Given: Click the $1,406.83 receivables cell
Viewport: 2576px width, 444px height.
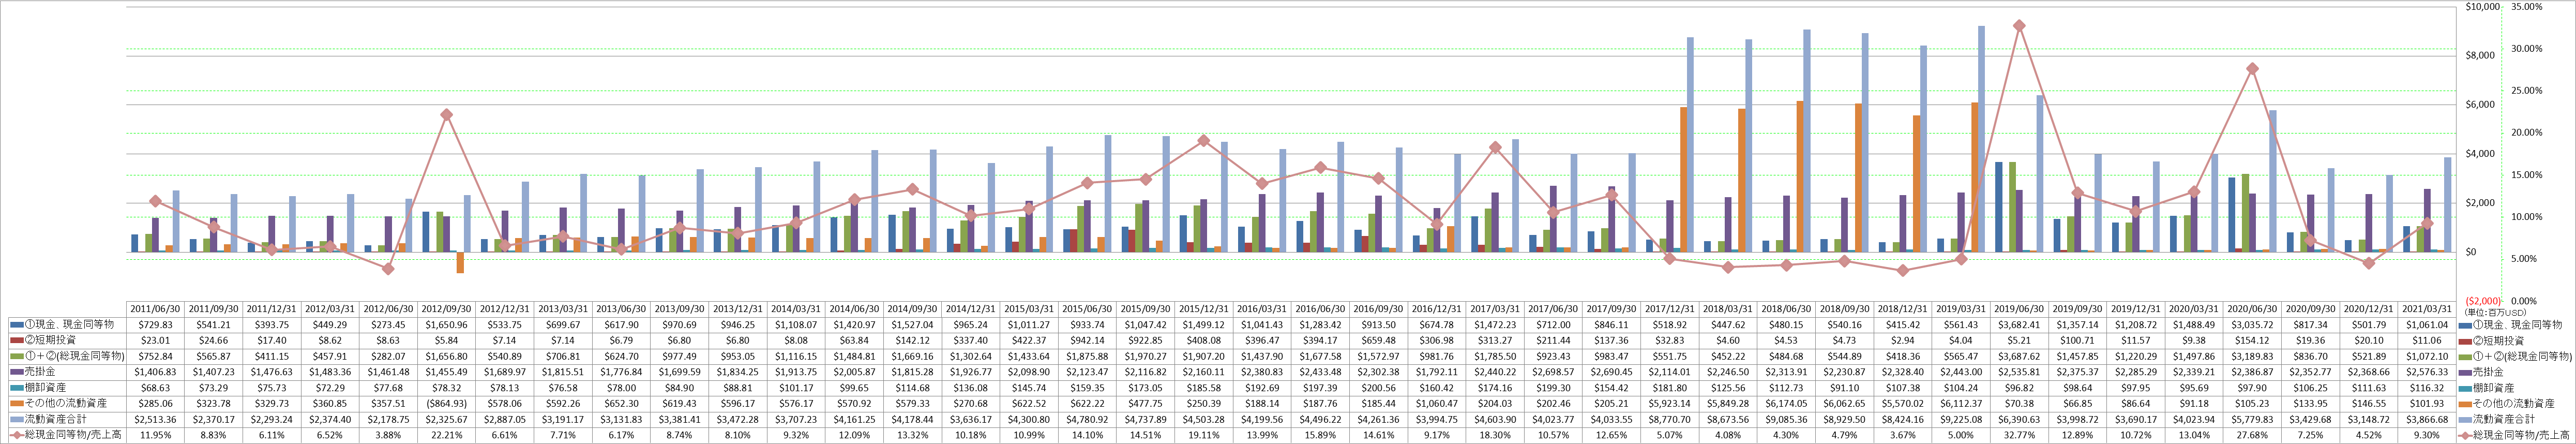Looking at the screenshot, I should [x=155, y=372].
